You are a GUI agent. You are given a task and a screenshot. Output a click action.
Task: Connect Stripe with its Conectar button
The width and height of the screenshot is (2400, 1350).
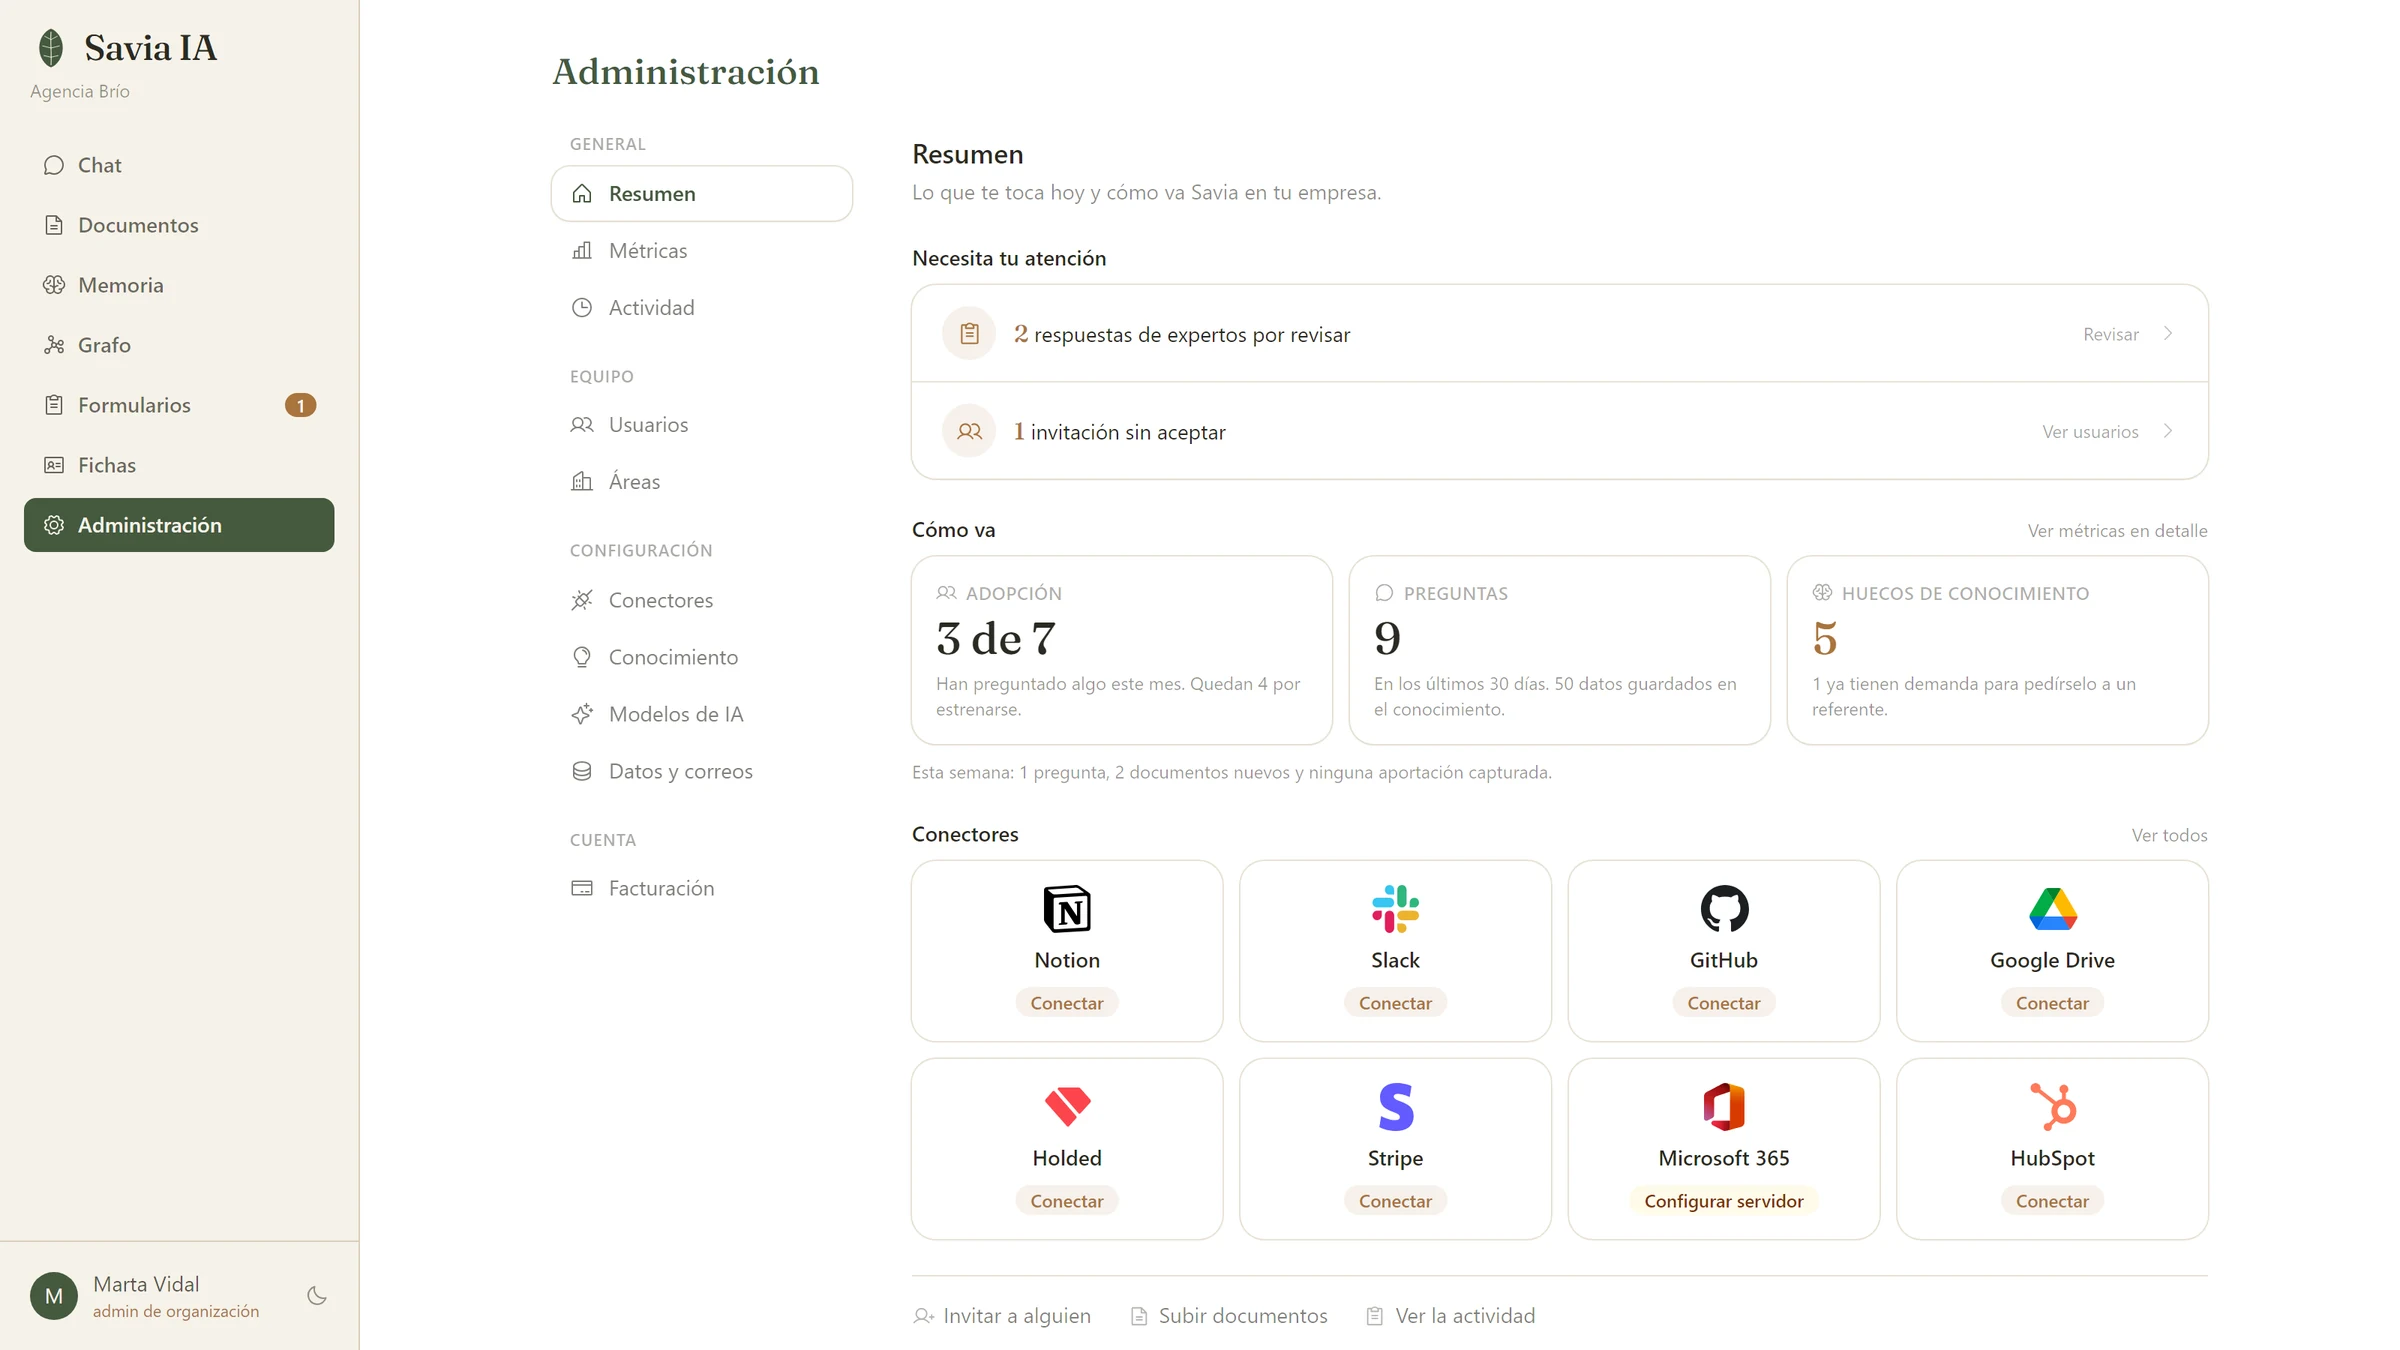click(1395, 1201)
